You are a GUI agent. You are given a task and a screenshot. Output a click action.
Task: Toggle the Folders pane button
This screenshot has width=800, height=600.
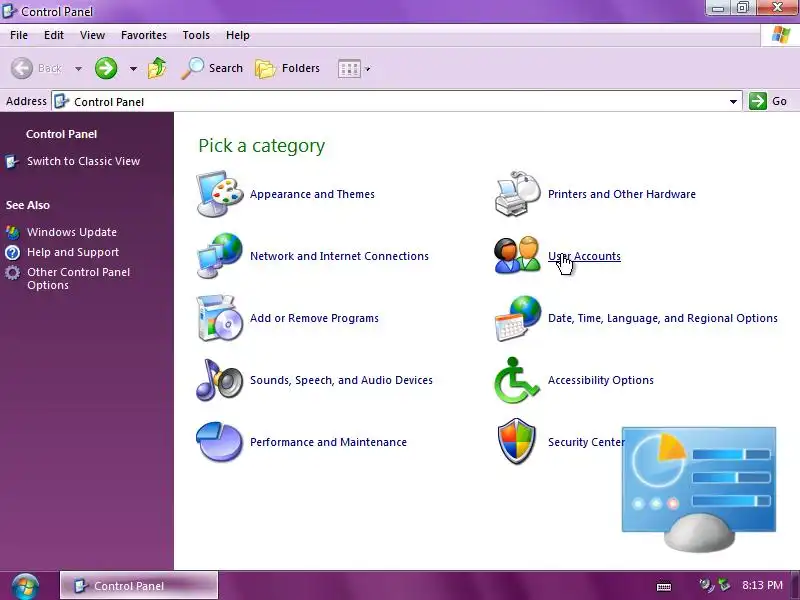[288, 68]
